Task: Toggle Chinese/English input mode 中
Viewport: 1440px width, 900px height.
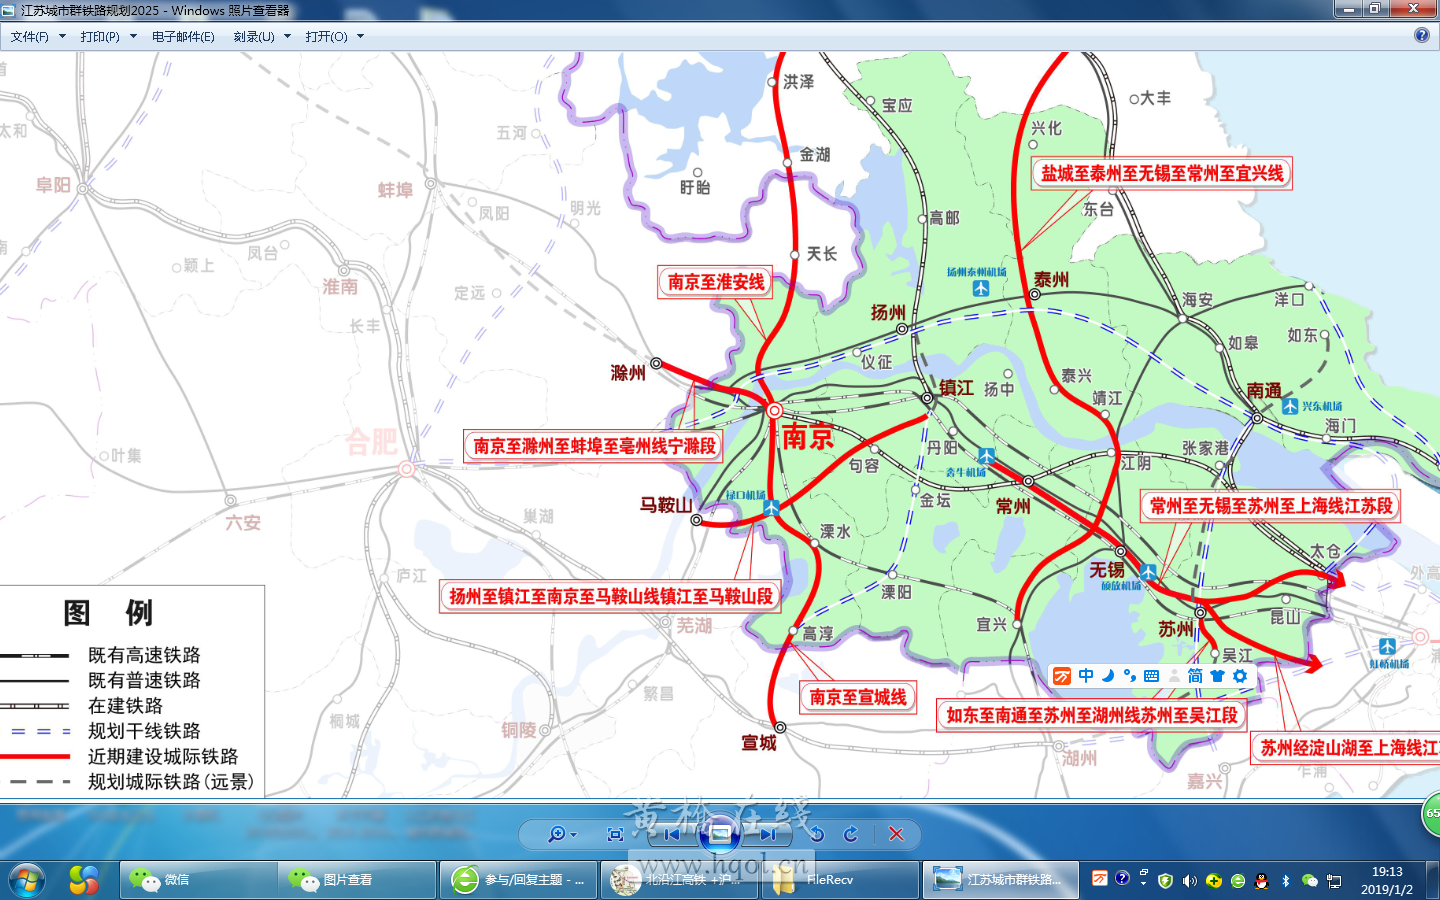Action: coord(1086,676)
